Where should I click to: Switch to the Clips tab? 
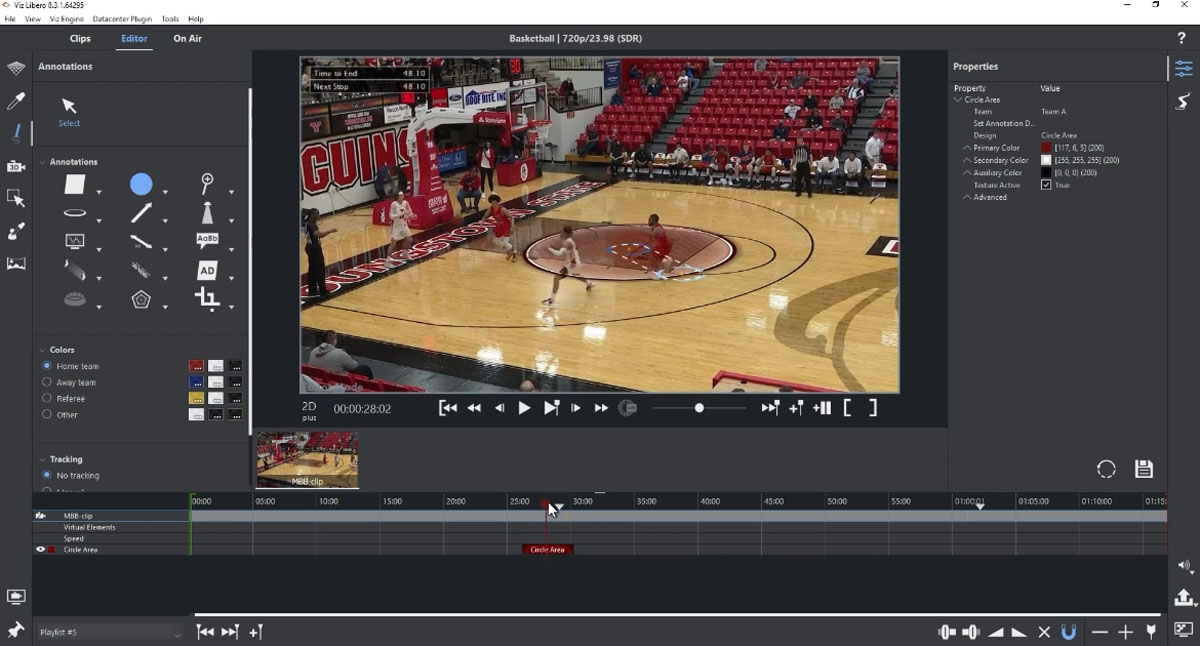[80, 38]
